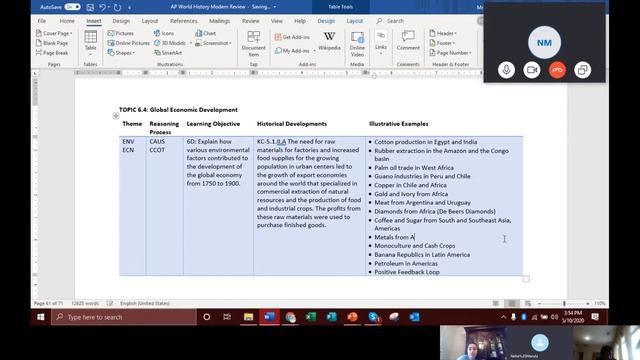
Task: Open the 3D Models dropdown arrow
Action: [x=191, y=43]
